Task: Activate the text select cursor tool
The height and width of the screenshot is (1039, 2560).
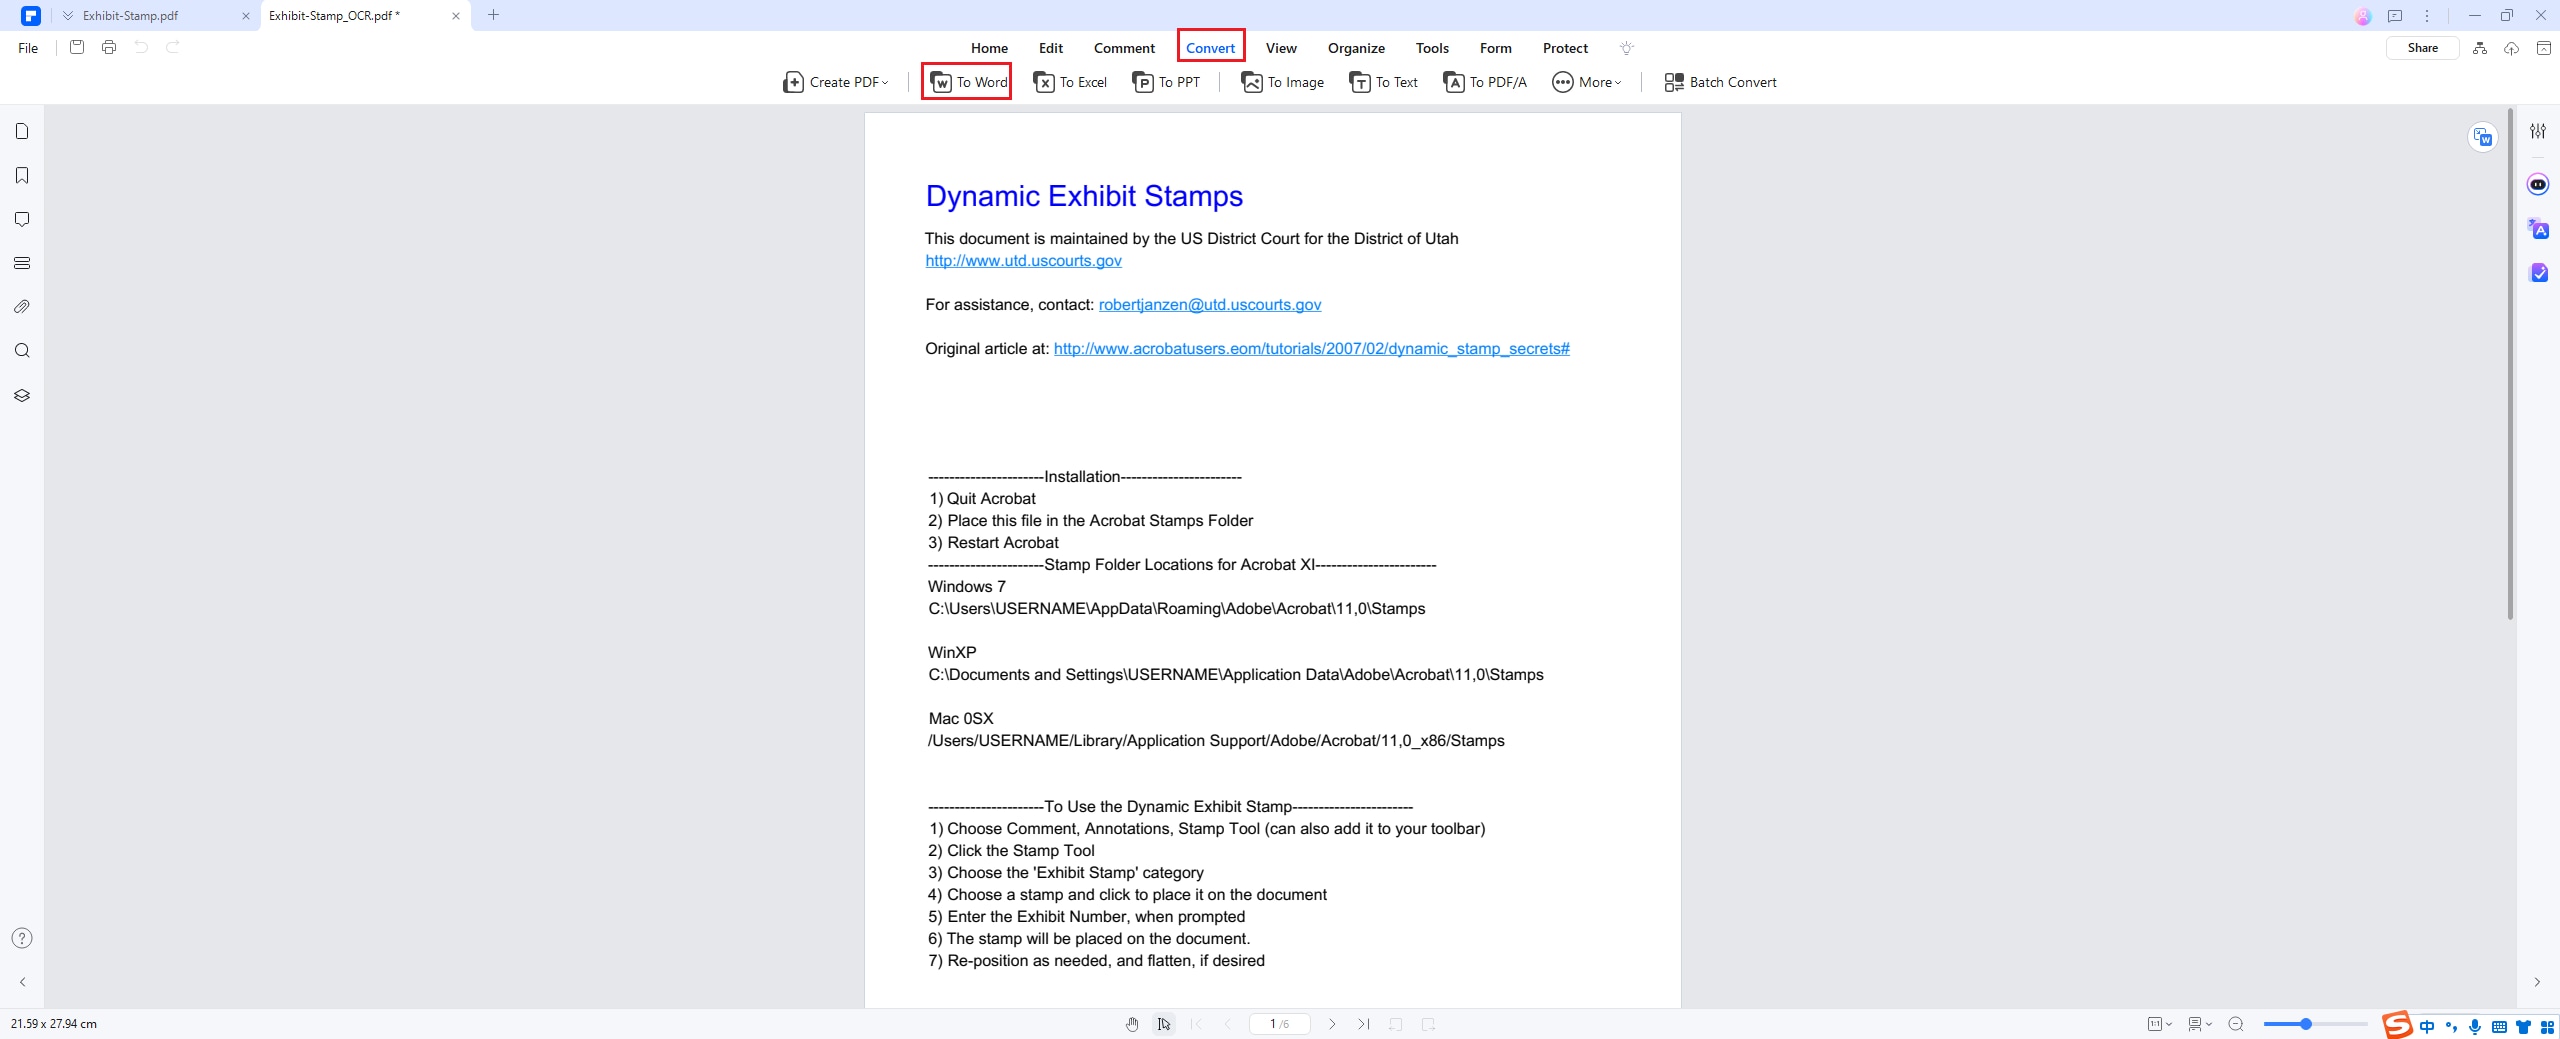Action: point(1164,1024)
